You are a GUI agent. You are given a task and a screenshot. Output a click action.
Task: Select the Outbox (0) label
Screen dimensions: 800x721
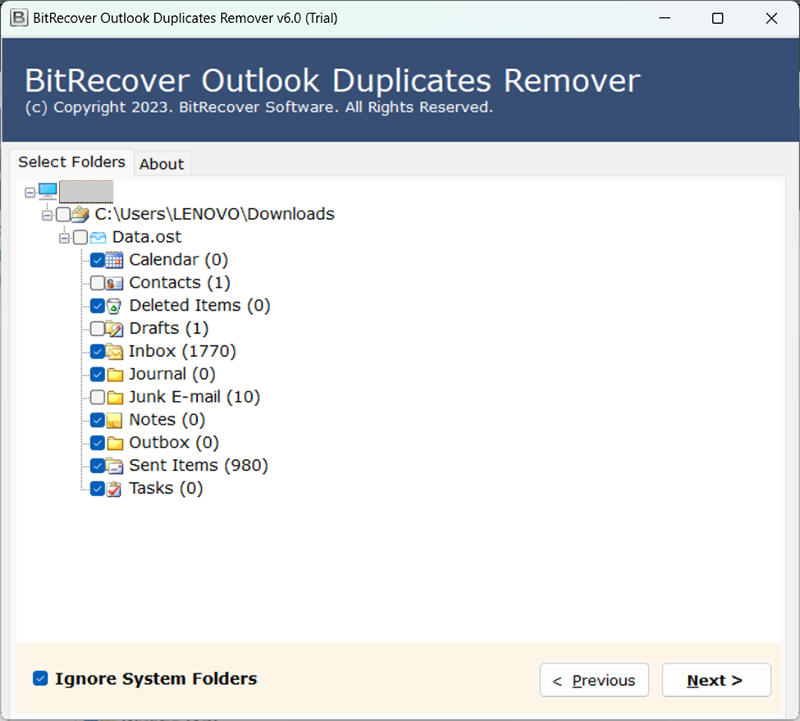pos(174,443)
